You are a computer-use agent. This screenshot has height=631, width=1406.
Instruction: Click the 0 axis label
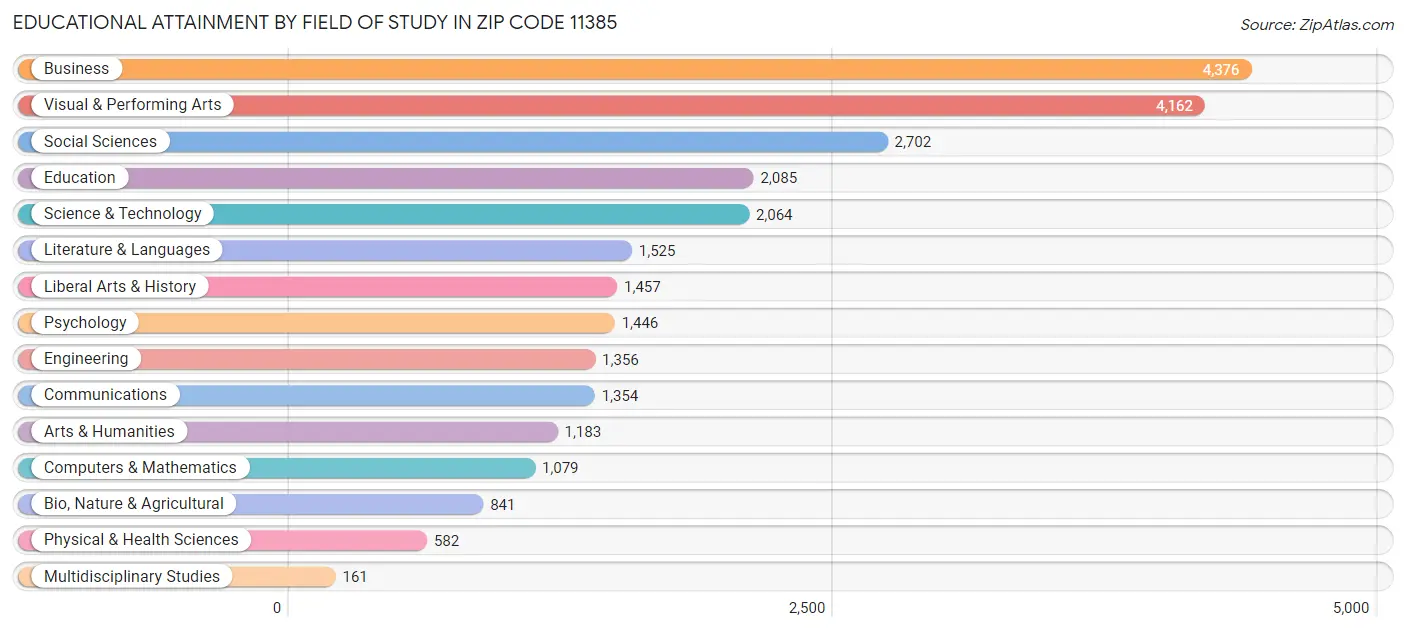tap(277, 607)
